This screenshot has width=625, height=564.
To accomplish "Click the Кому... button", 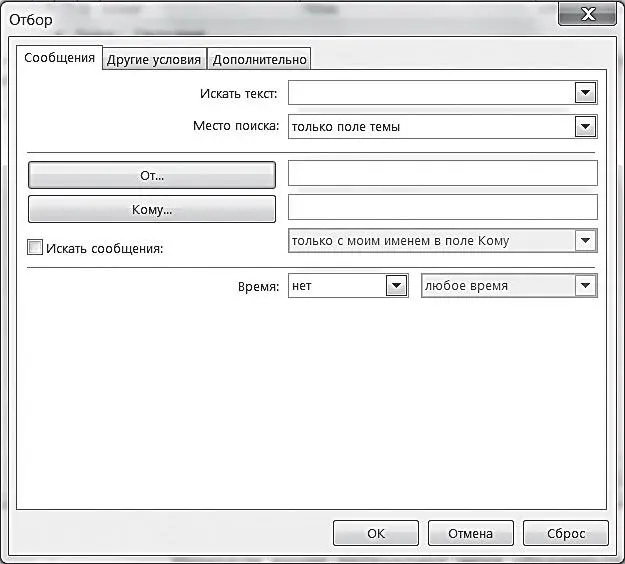I will [152, 209].
